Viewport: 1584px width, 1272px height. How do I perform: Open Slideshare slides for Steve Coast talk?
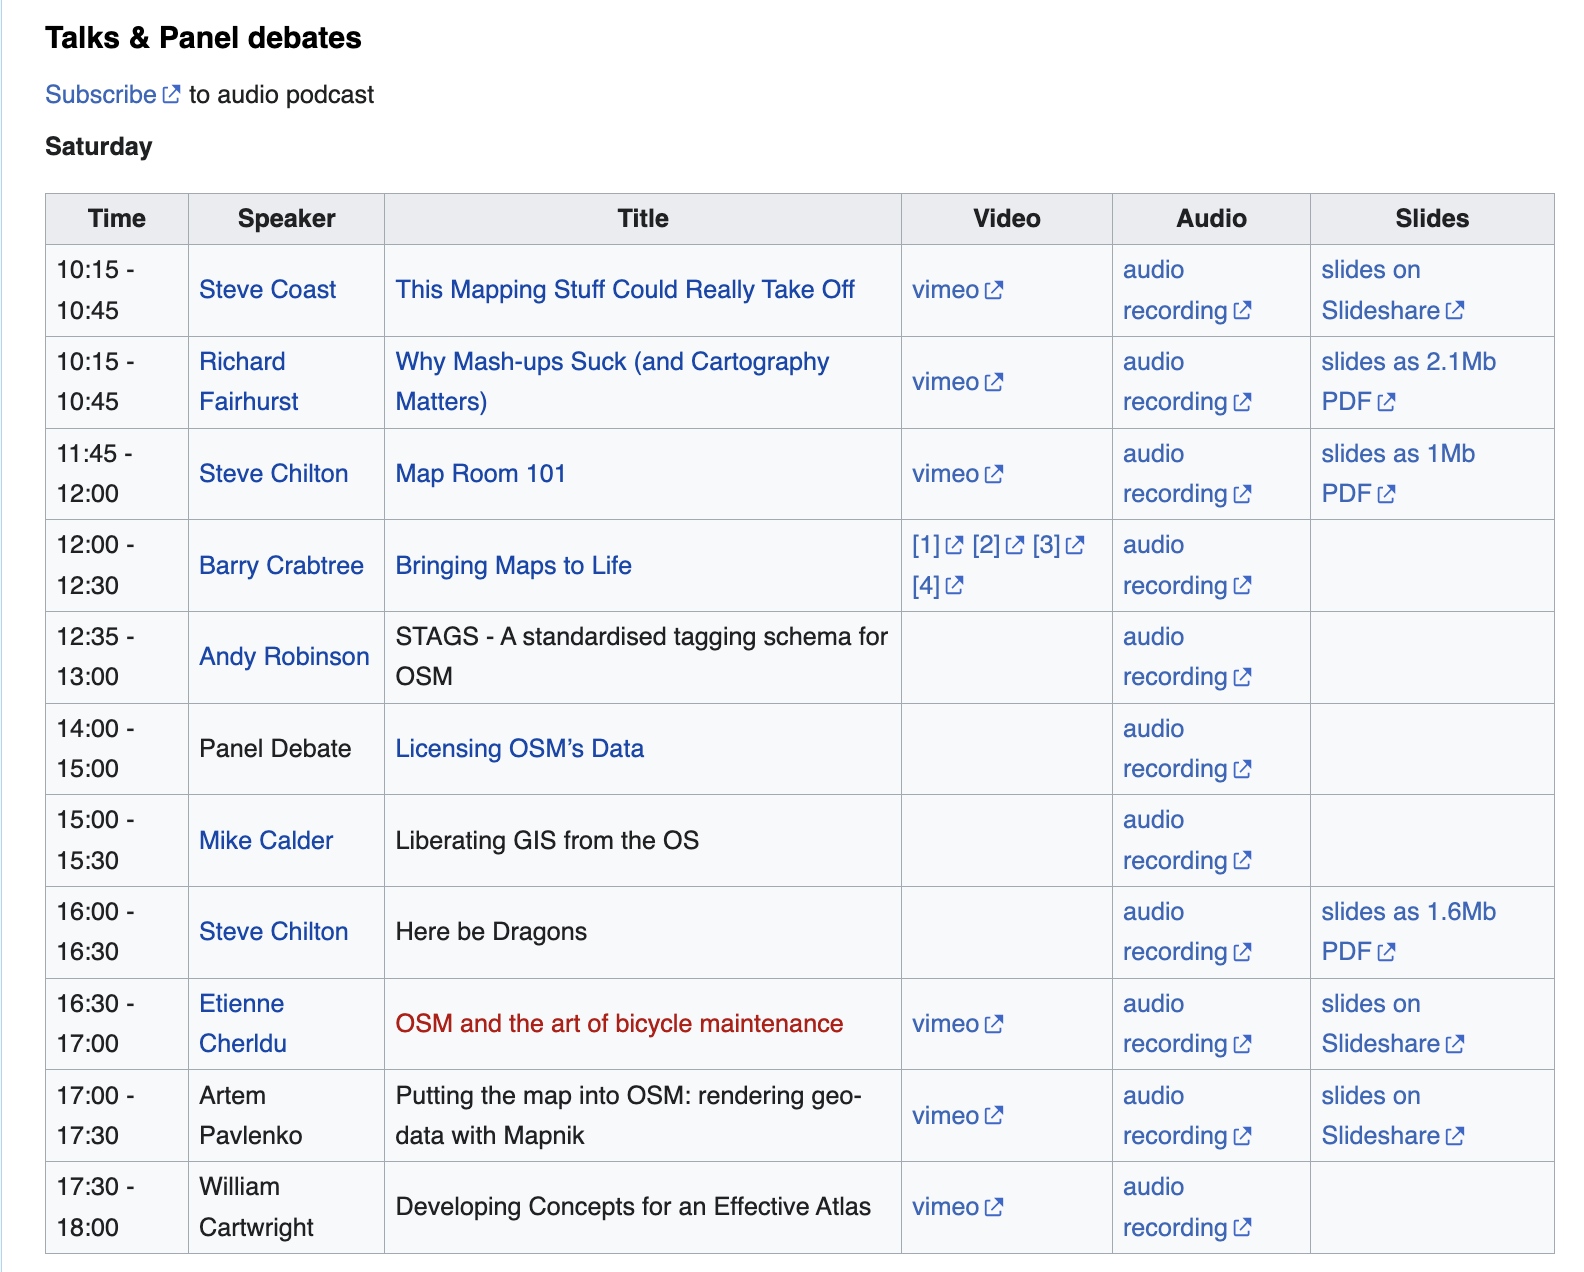point(1392,290)
